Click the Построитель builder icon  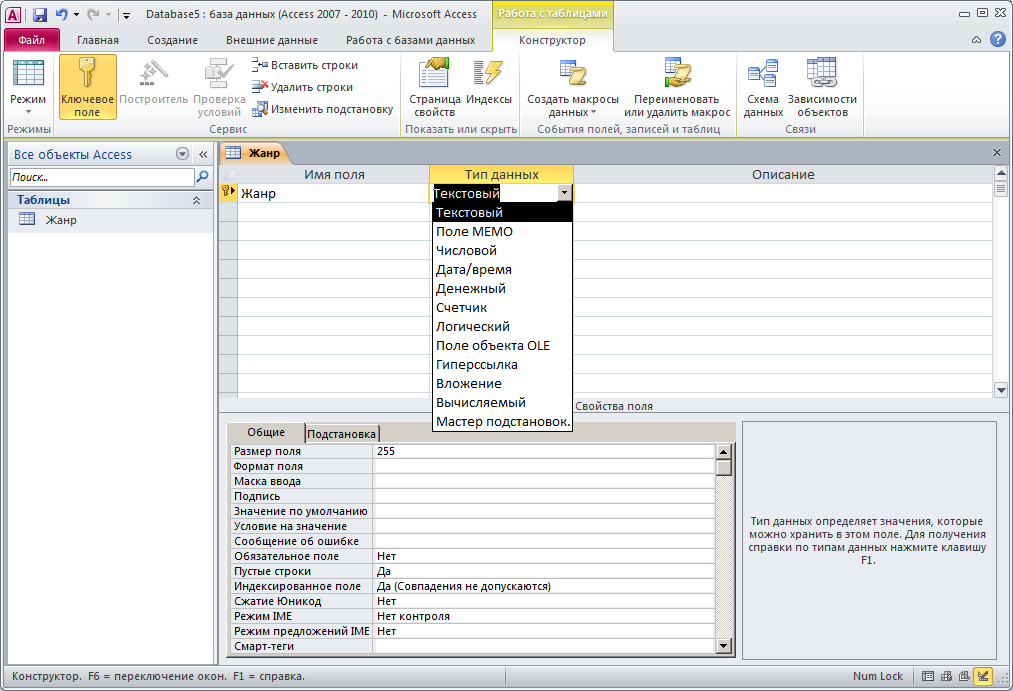click(154, 73)
